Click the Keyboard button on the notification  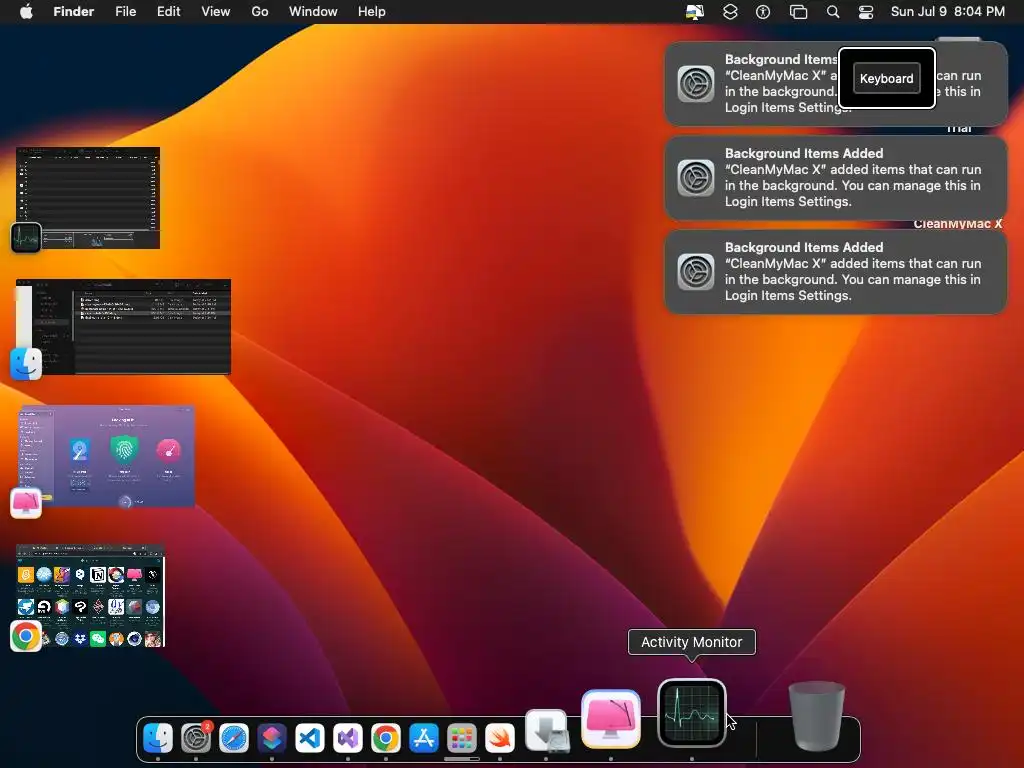(886, 78)
